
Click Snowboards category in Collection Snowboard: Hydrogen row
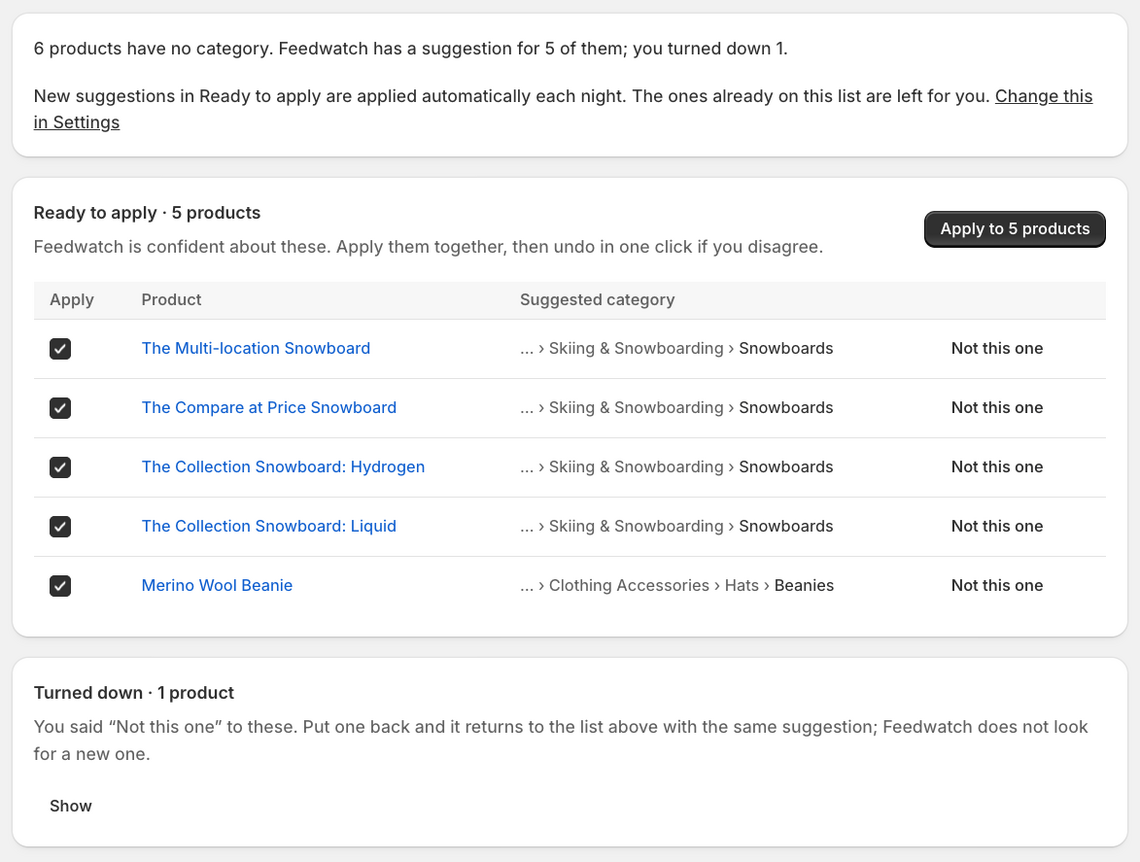pos(786,467)
